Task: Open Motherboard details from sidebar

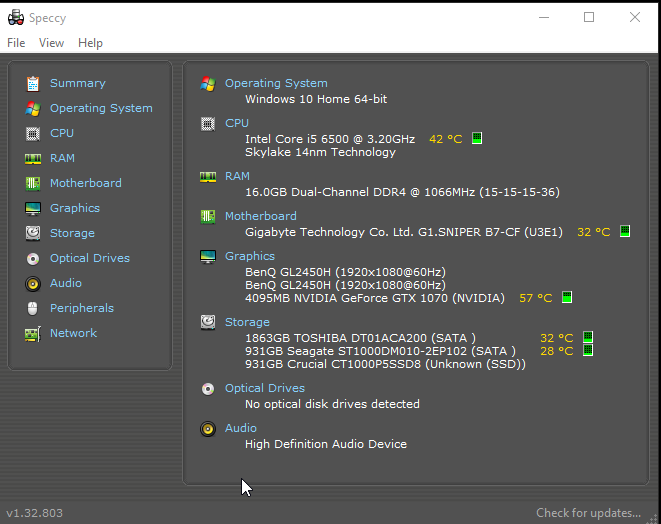Action: [86, 183]
